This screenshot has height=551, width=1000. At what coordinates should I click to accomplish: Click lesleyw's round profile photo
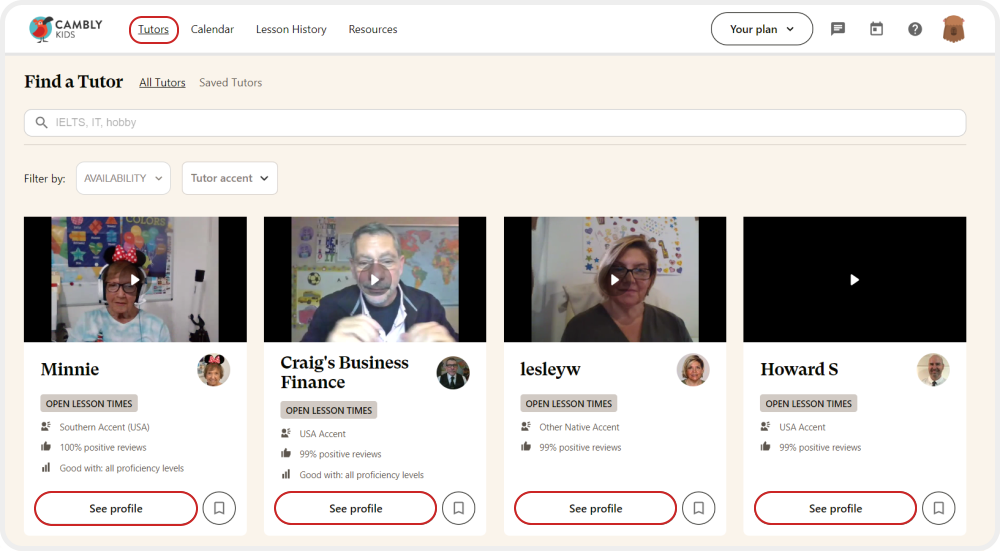pyautogui.click(x=693, y=370)
